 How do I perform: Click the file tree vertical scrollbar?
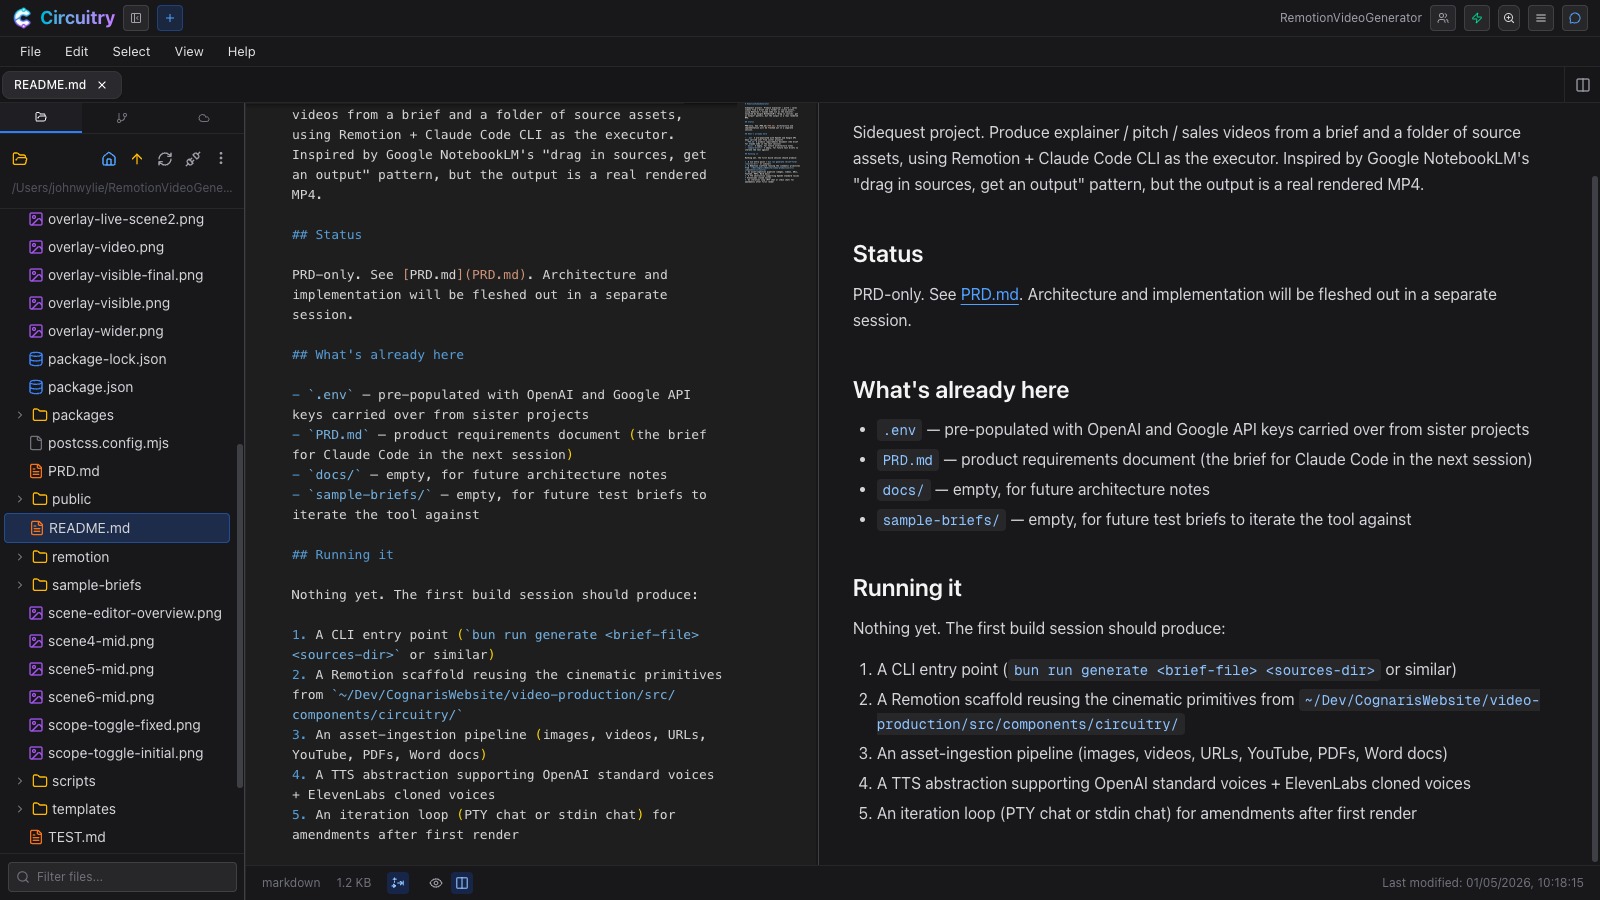240,615
